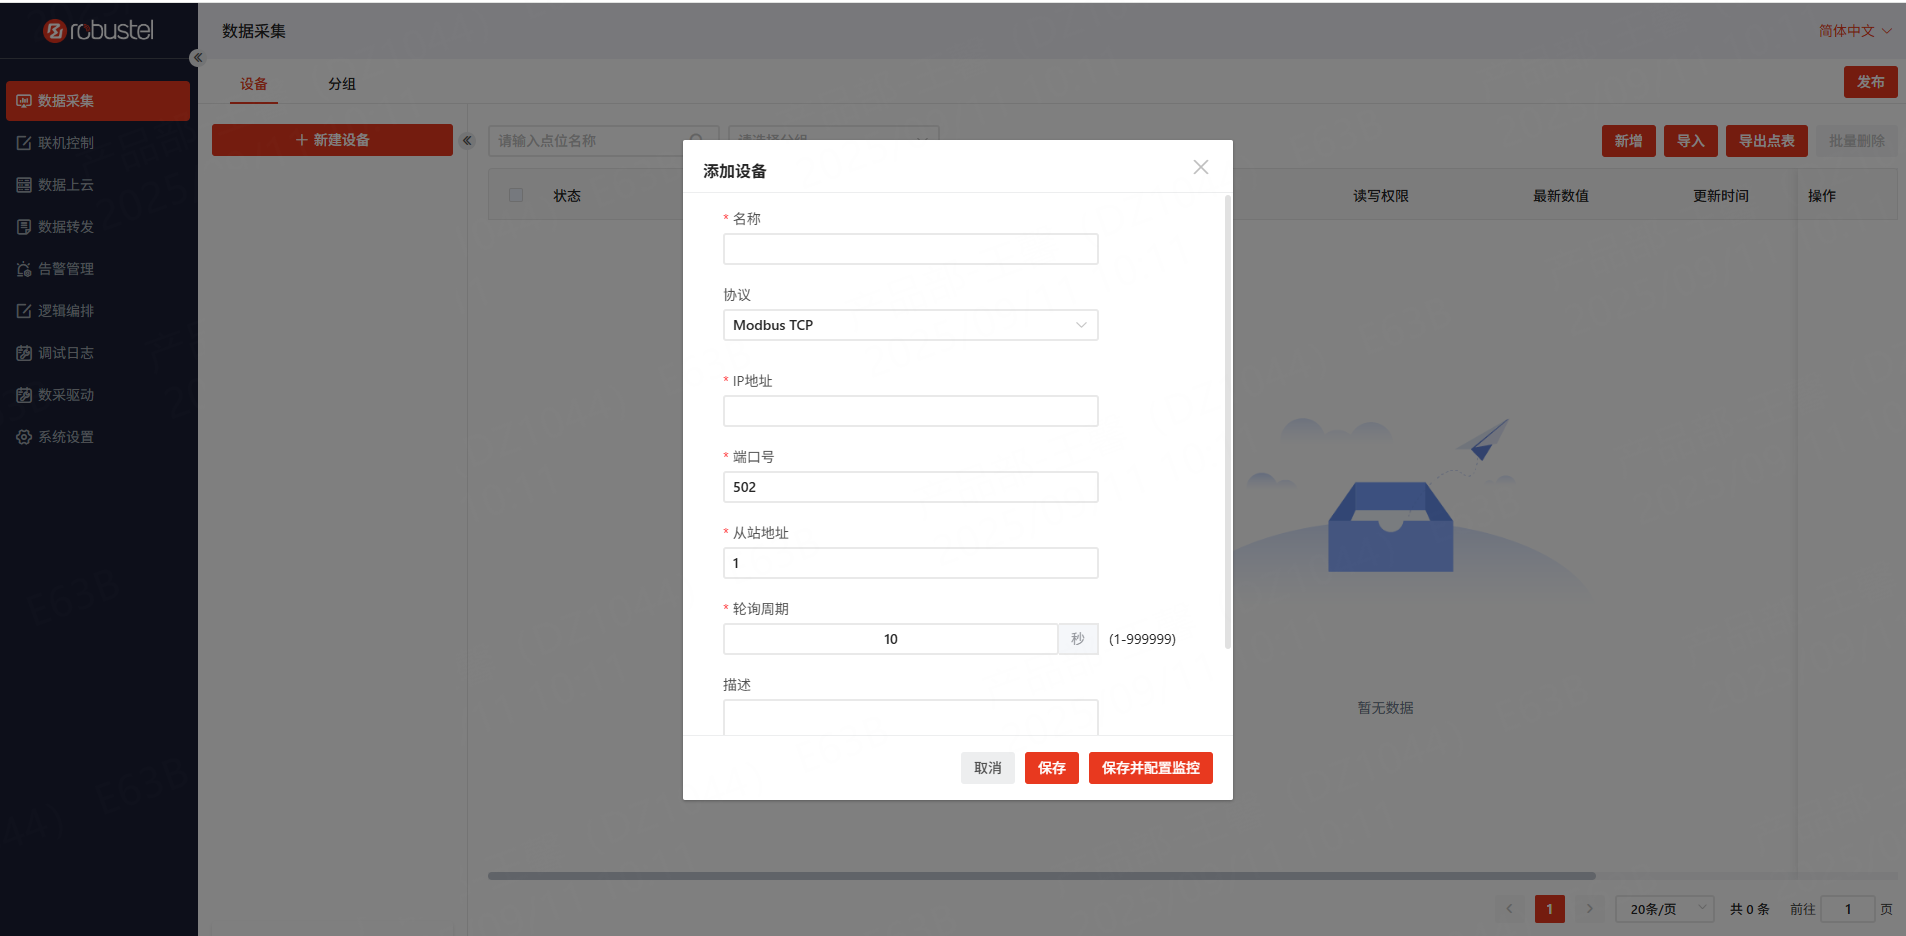Switch to the 分组 tab

tap(342, 84)
